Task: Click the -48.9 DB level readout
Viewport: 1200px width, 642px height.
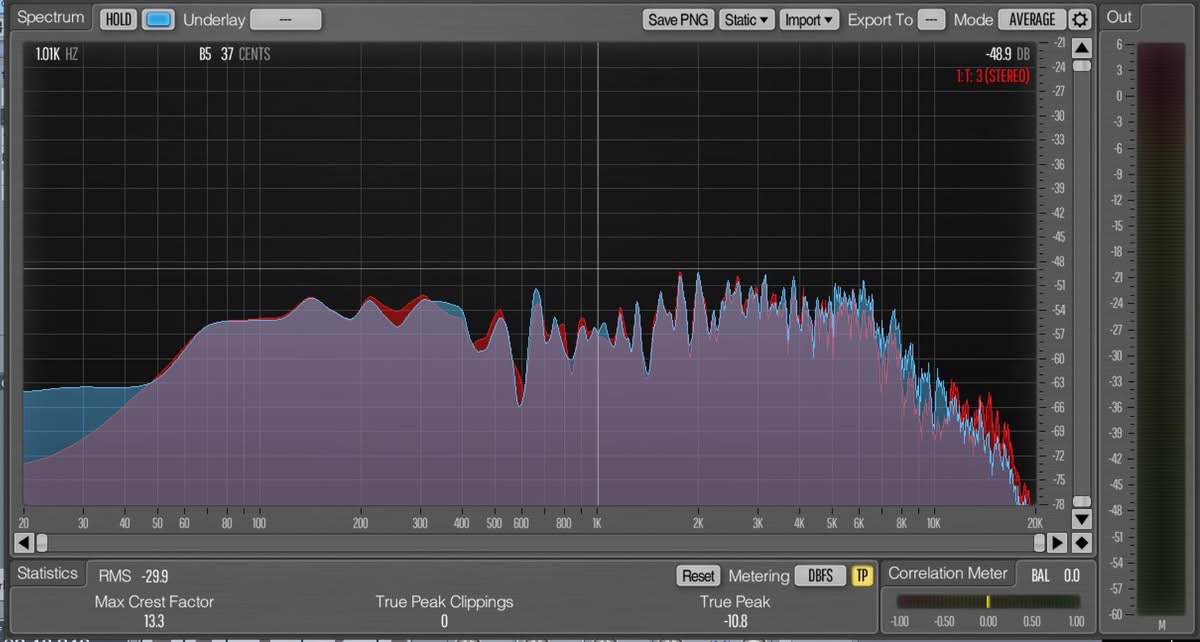Action: click(x=1008, y=54)
